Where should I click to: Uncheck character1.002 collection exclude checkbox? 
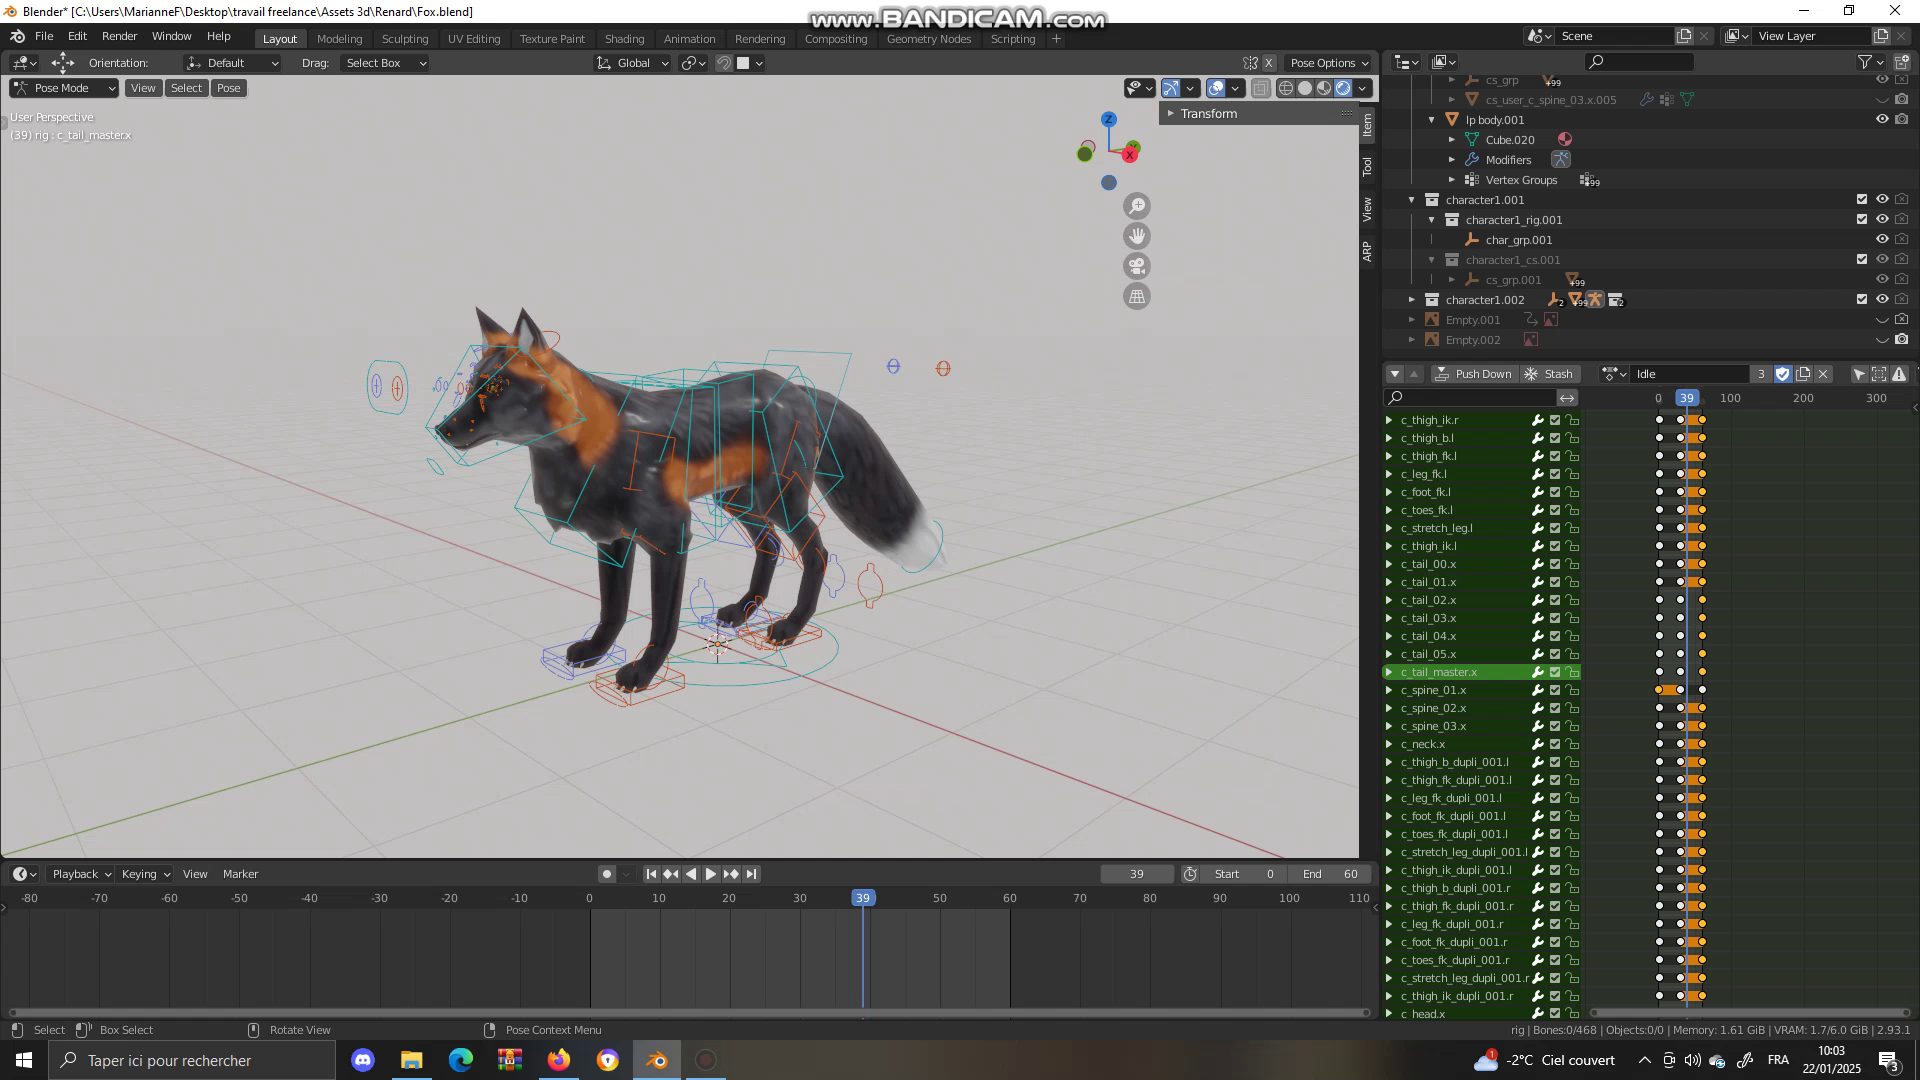pos(1862,300)
